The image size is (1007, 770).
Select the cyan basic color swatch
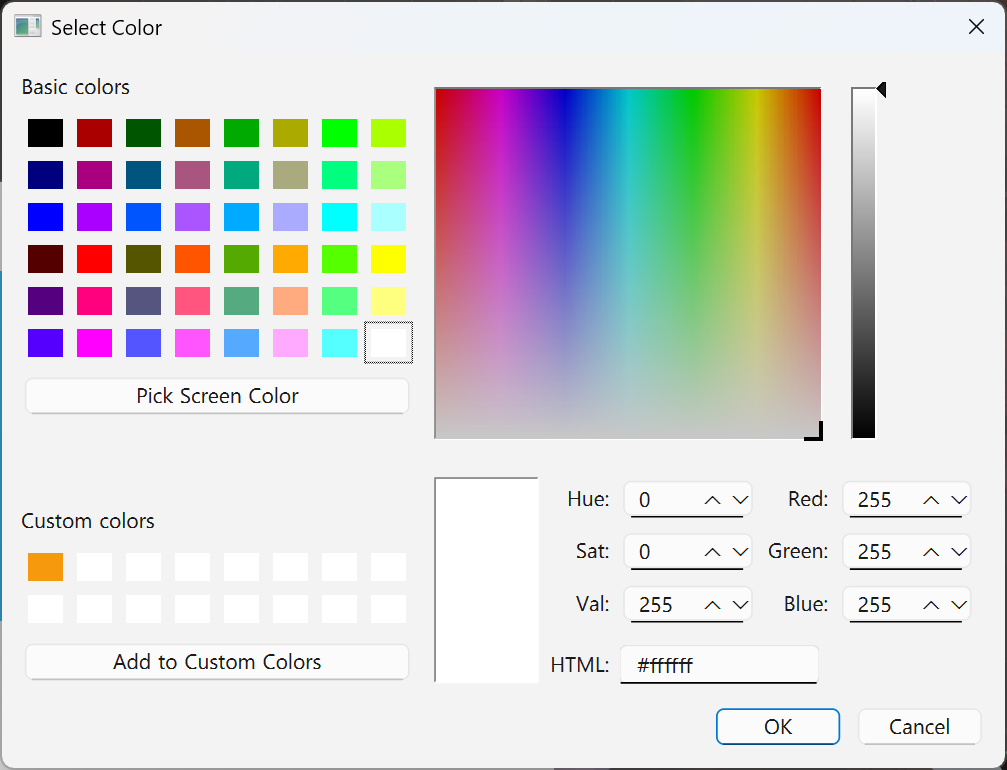[339, 217]
